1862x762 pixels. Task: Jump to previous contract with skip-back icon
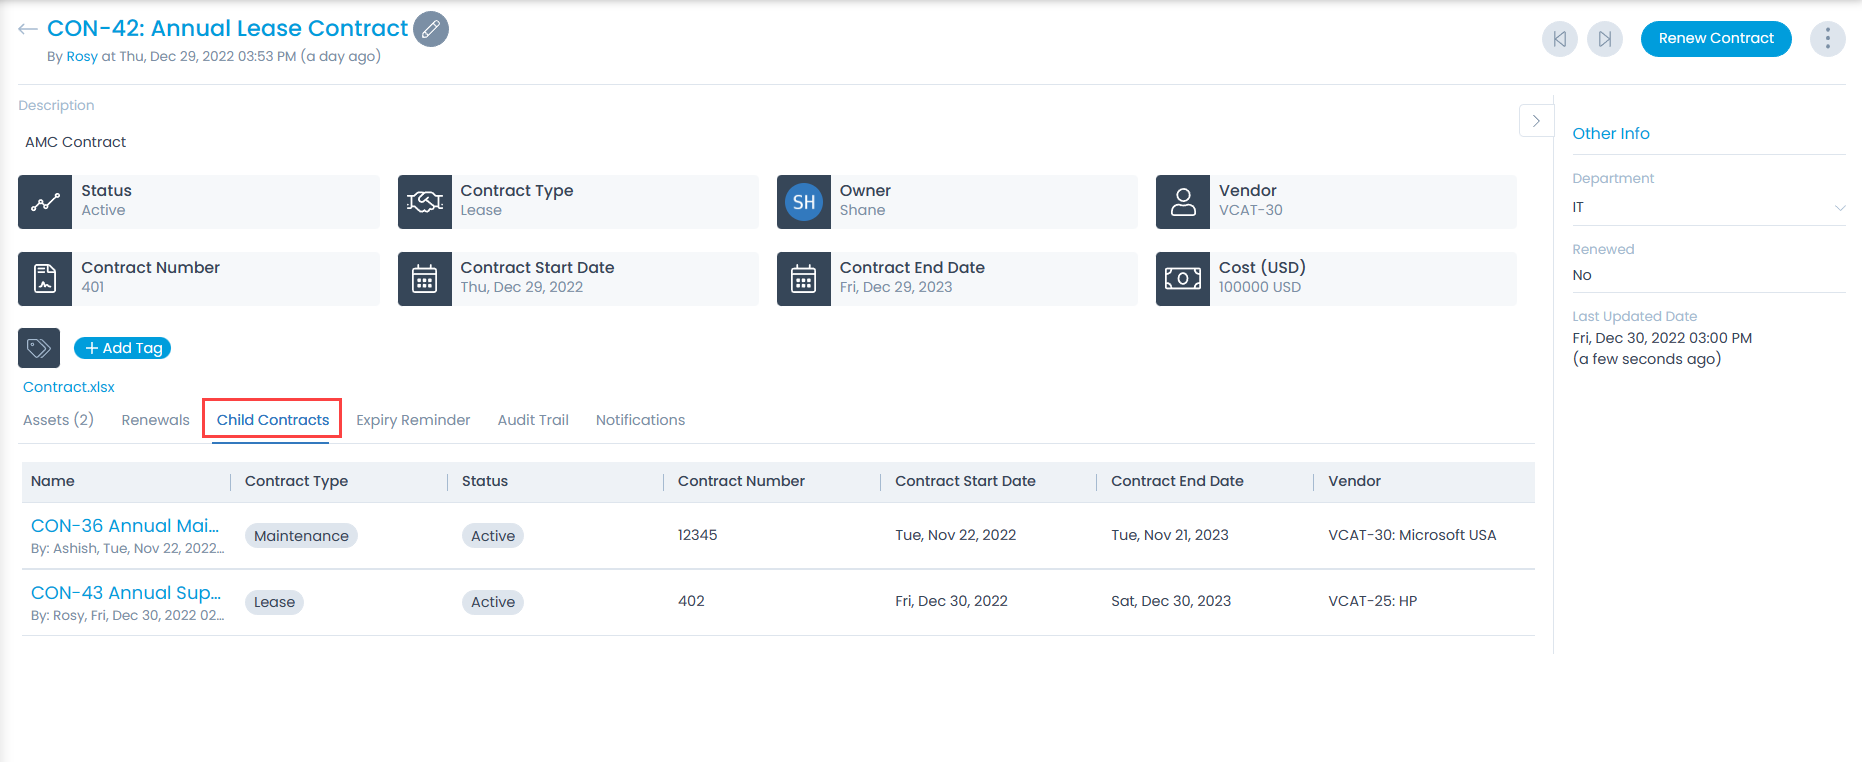click(1559, 39)
